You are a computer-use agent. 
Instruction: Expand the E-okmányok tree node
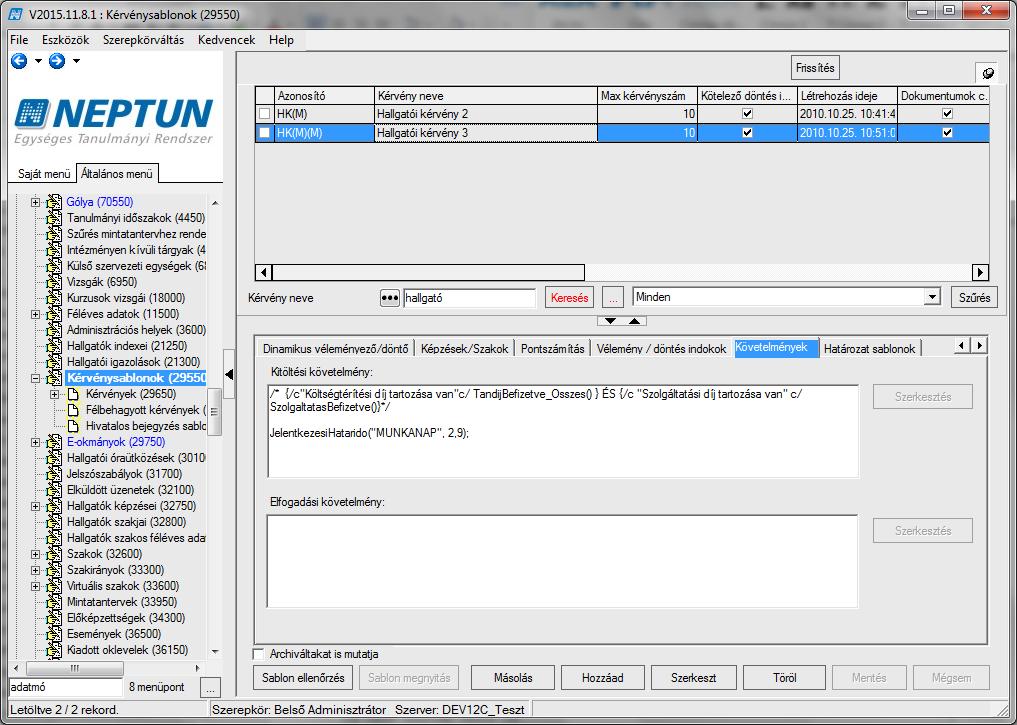pyautogui.click(x=36, y=442)
